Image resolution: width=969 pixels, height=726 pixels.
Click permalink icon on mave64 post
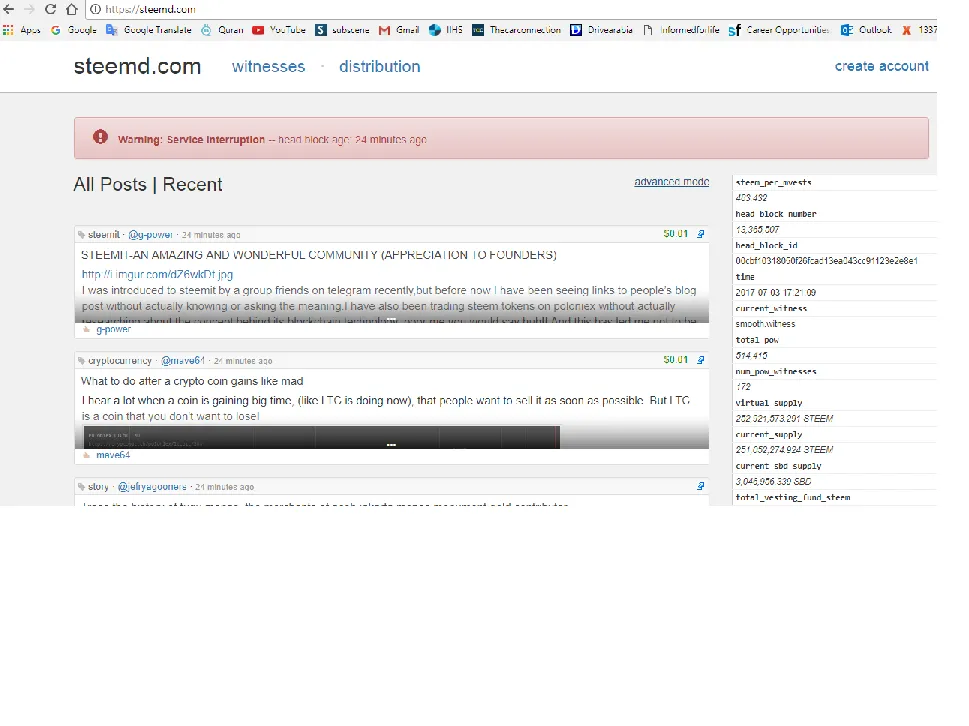[x=700, y=360]
